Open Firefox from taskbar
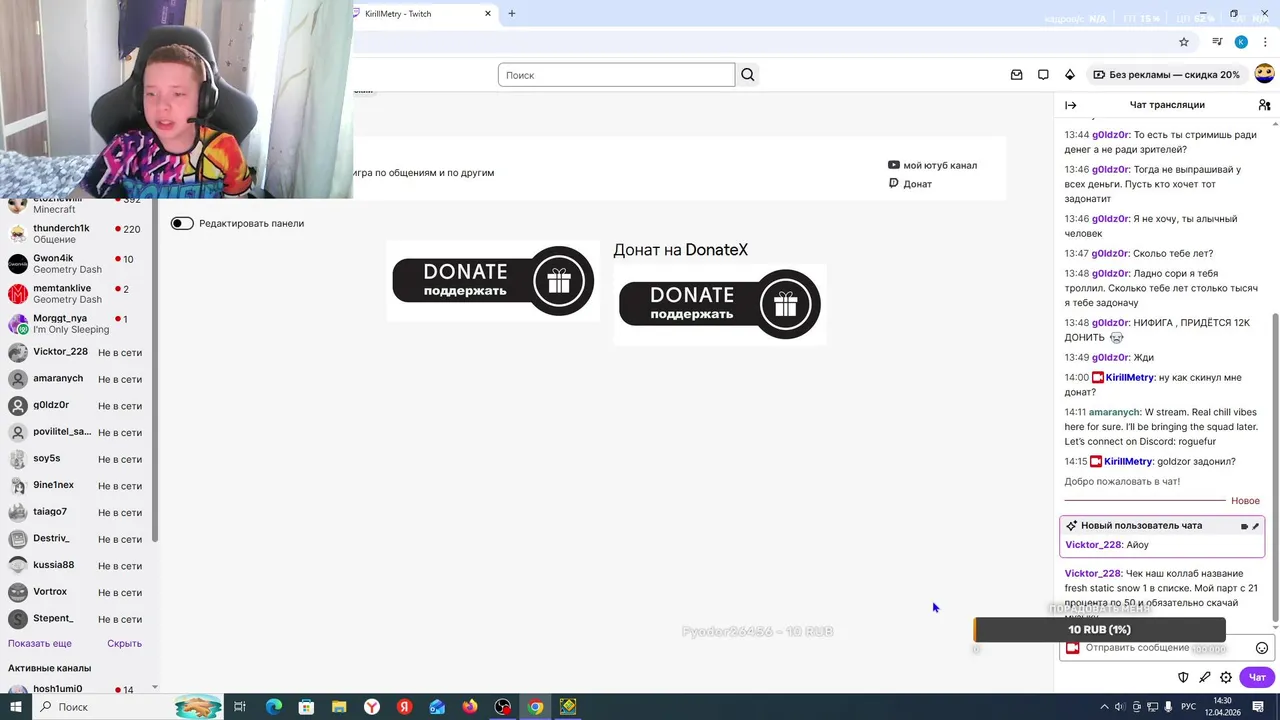This screenshot has width=1280, height=720. pos(470,707)
